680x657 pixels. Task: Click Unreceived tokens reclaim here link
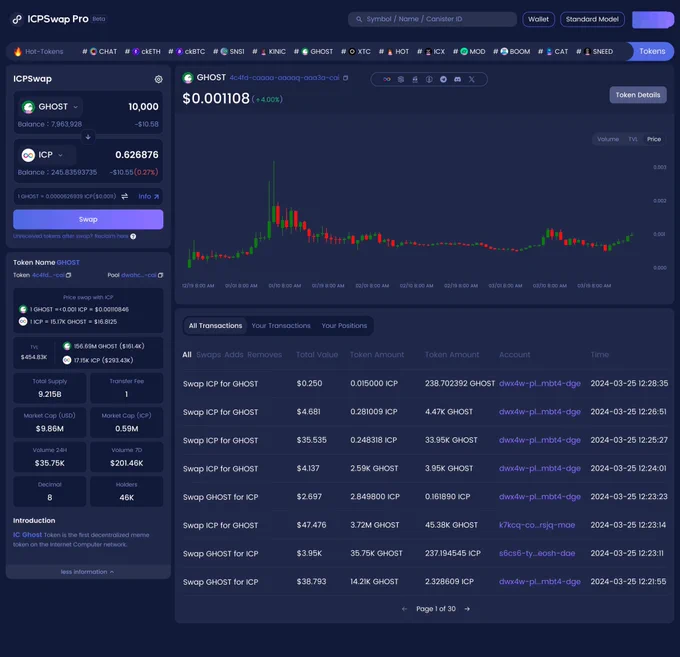click(71, 236)
